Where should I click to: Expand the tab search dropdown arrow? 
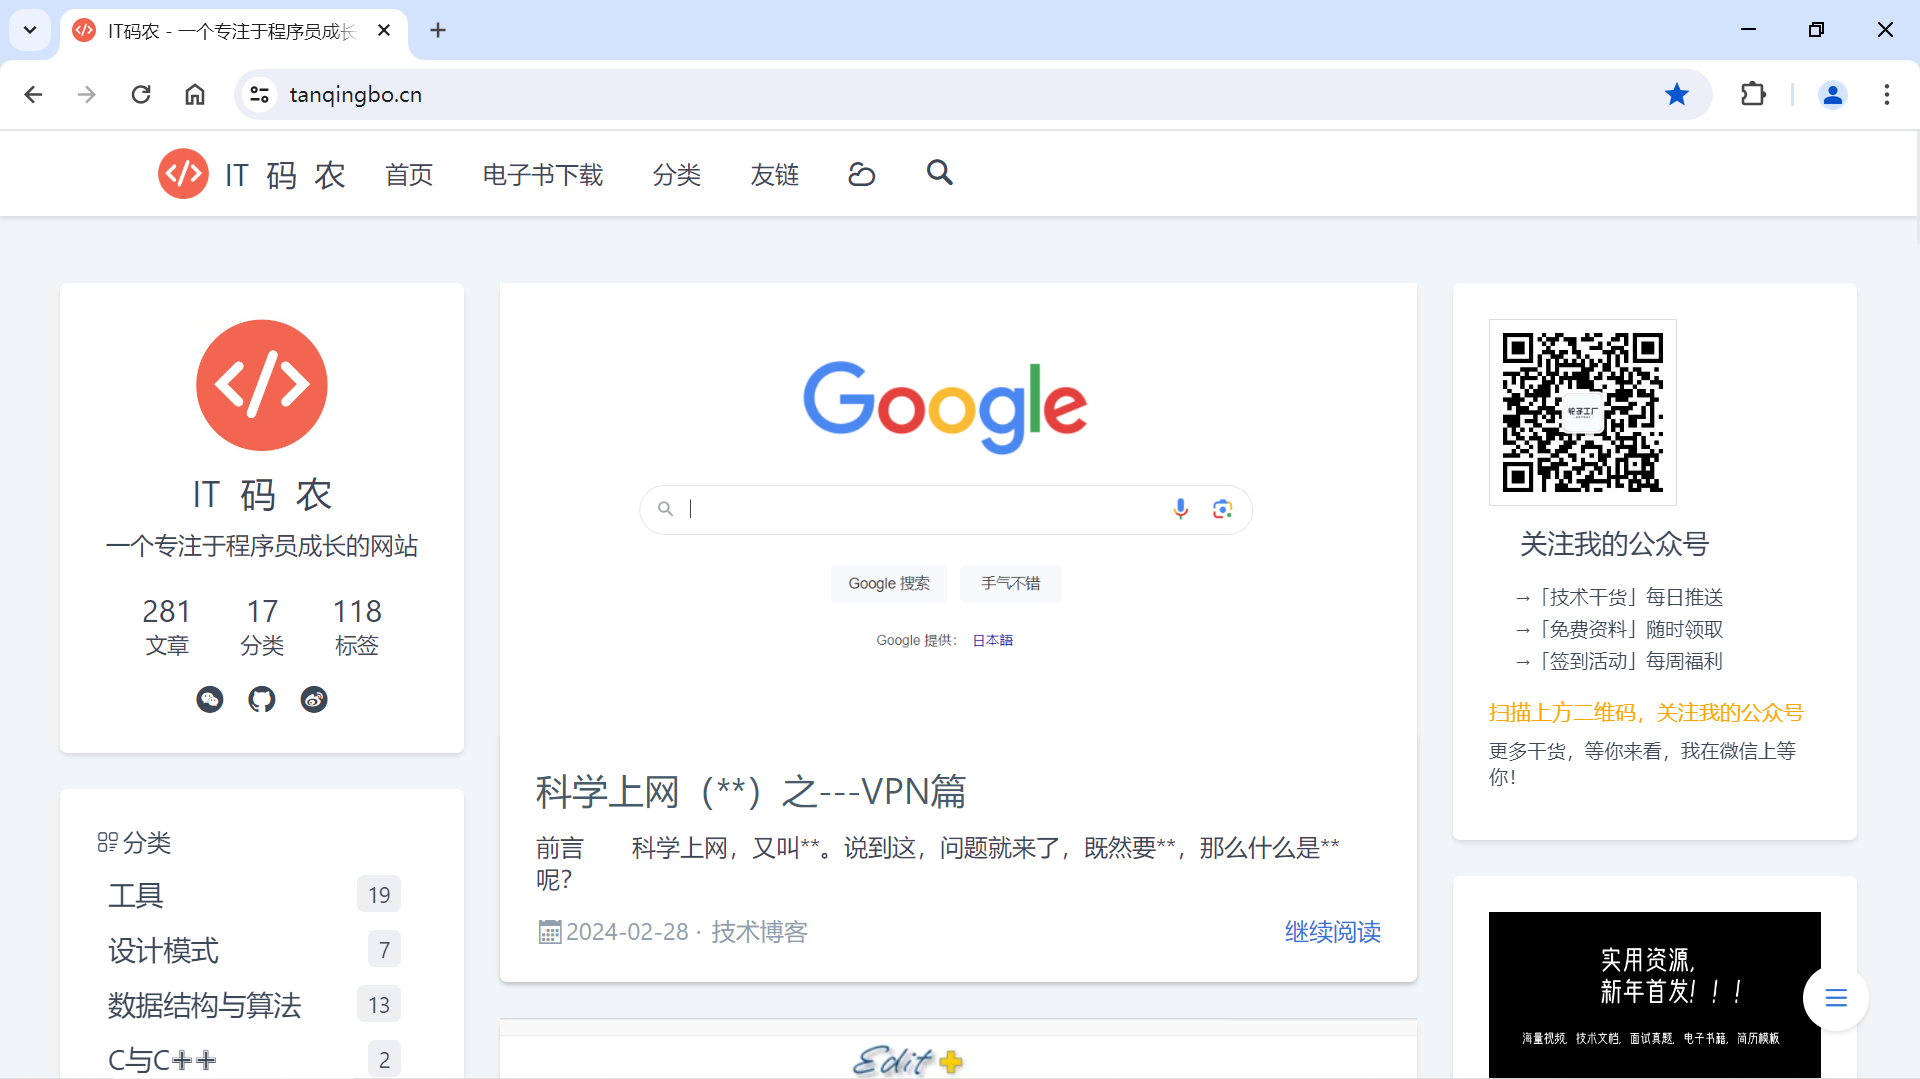coord(30,30)
